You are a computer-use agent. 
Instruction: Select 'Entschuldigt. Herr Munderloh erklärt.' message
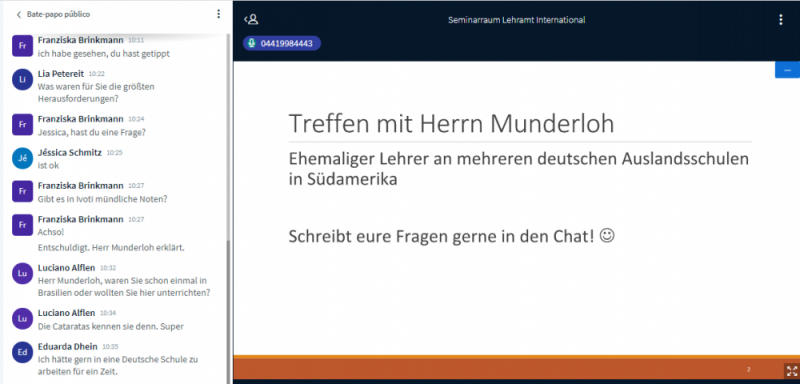pos(111,248)
